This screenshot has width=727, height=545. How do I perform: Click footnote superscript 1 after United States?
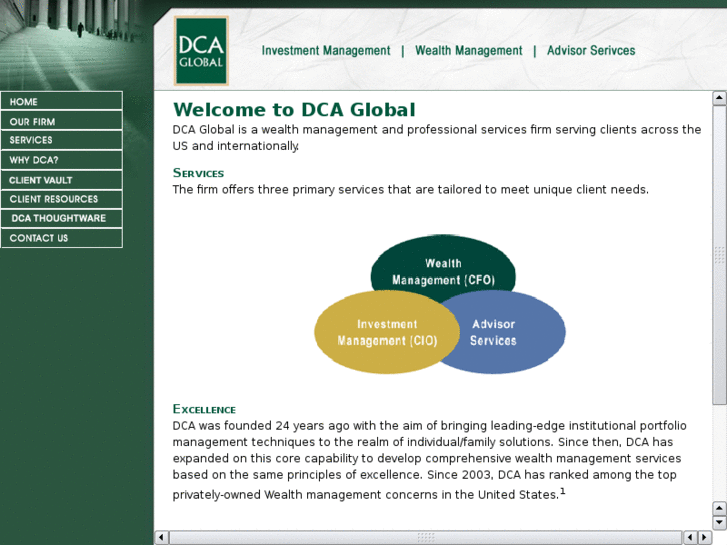pos(563,491)
